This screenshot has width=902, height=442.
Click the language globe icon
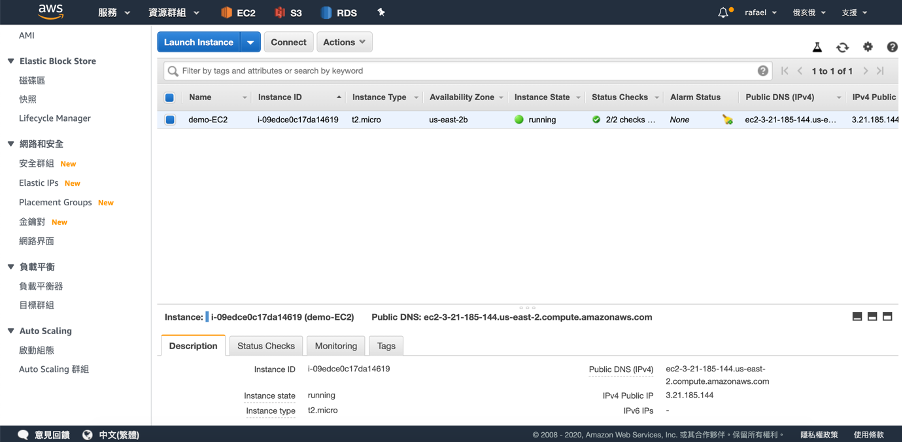[87, 435]
